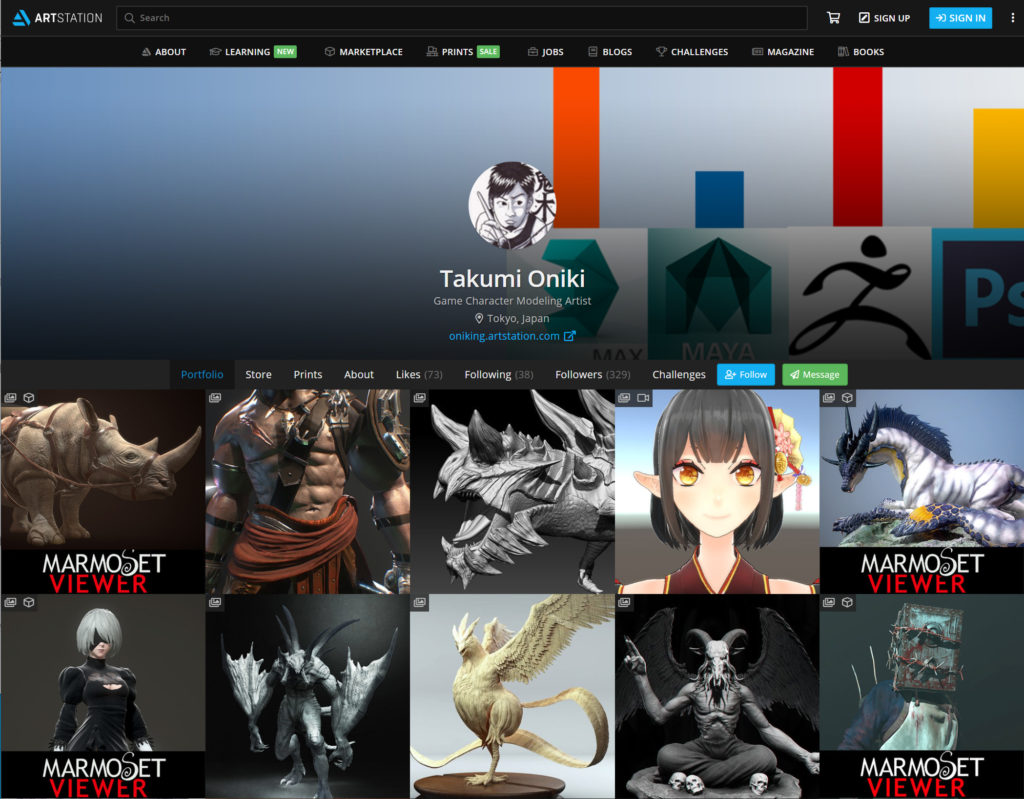Click the multi-image icon on blindfolded character thumbnail
The width and height of the screenshot is (1024, 799).
10,602
